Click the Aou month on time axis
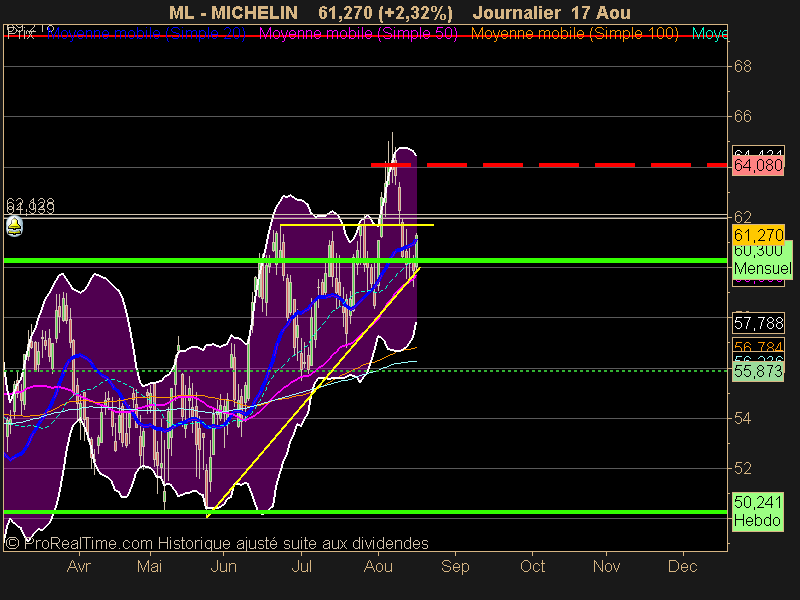The image size is (800, 600). point(378,566)
